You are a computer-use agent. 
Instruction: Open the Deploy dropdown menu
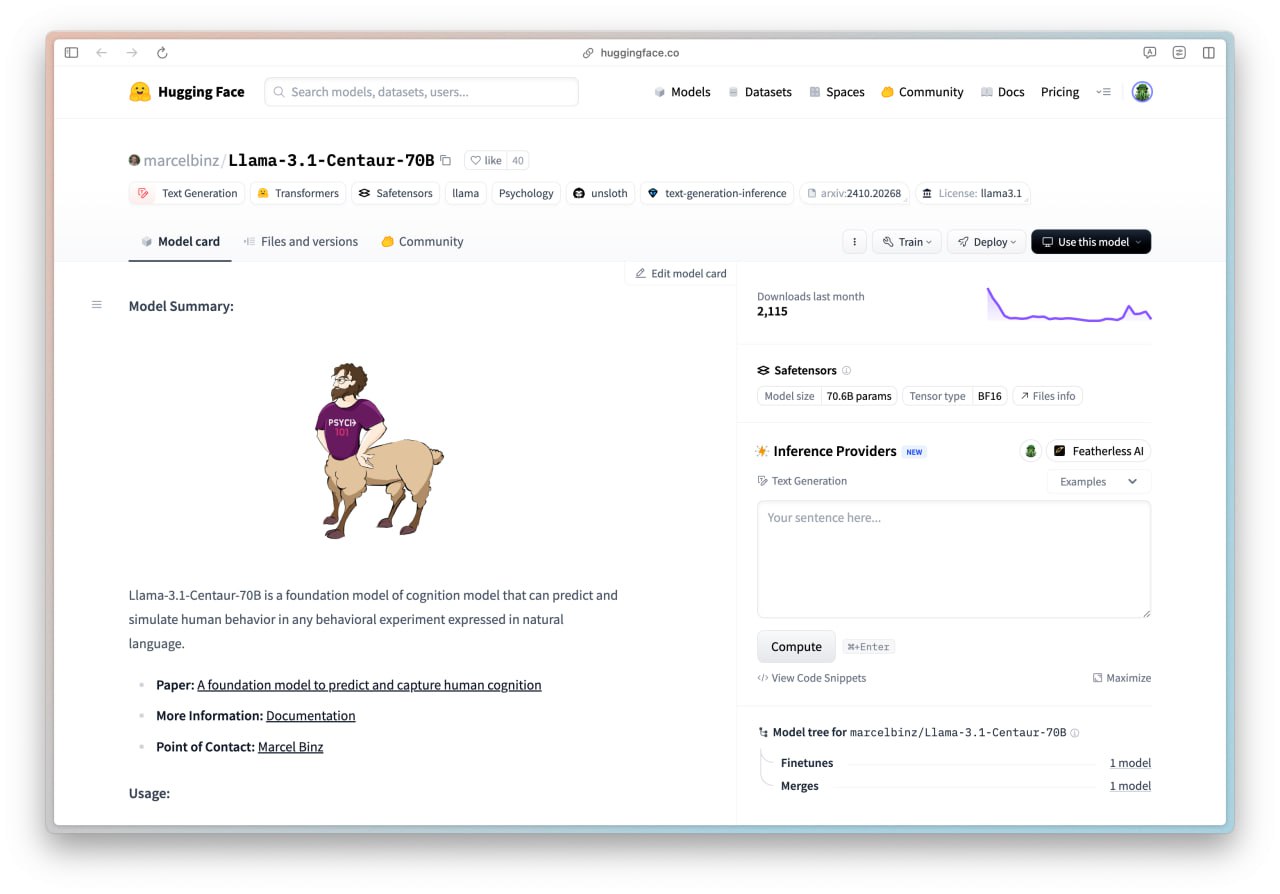[x=986, y=242]
